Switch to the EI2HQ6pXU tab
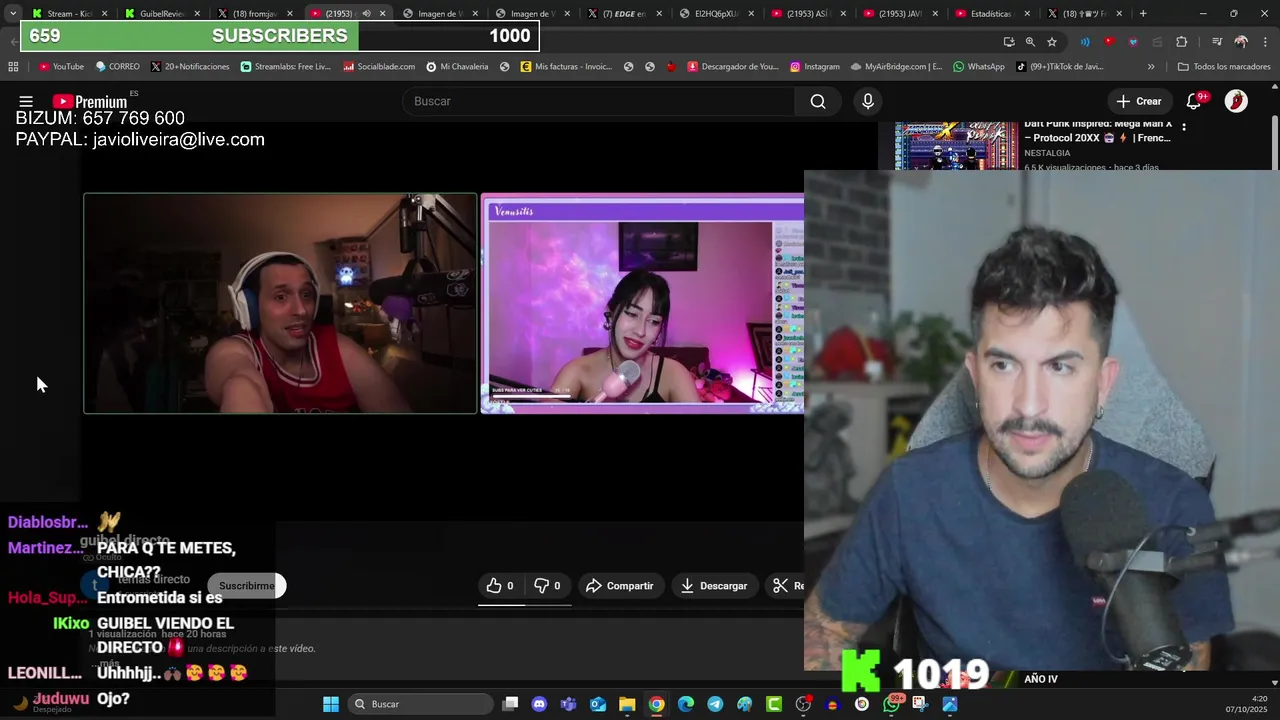 click(714, 14)
